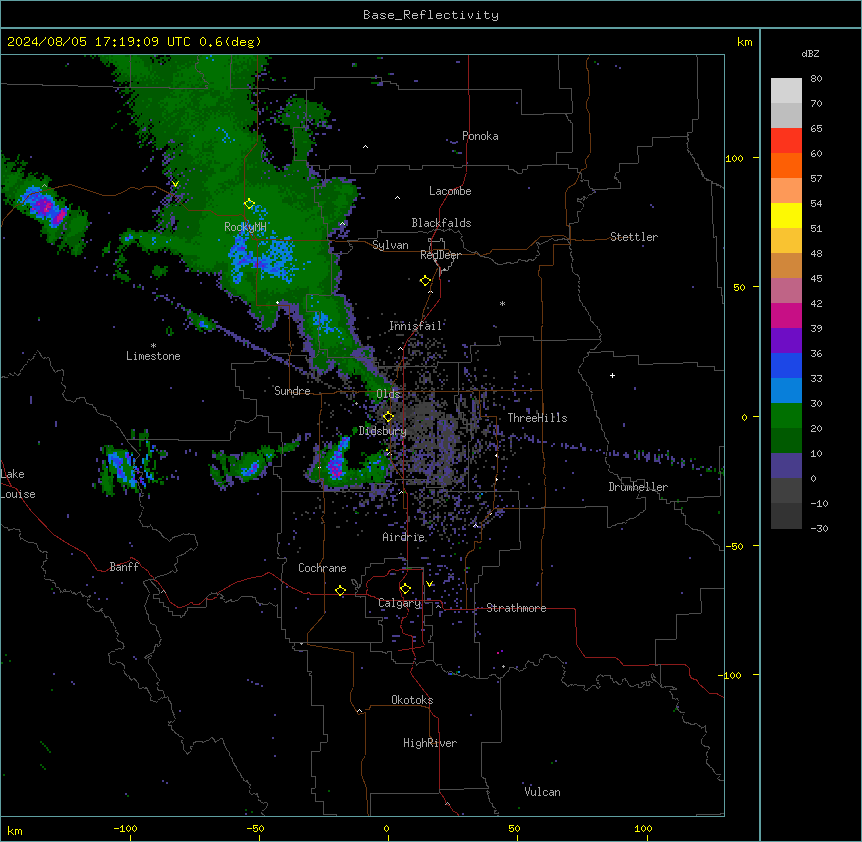Click the ThreeHills map label

click(x=537, y=418)
